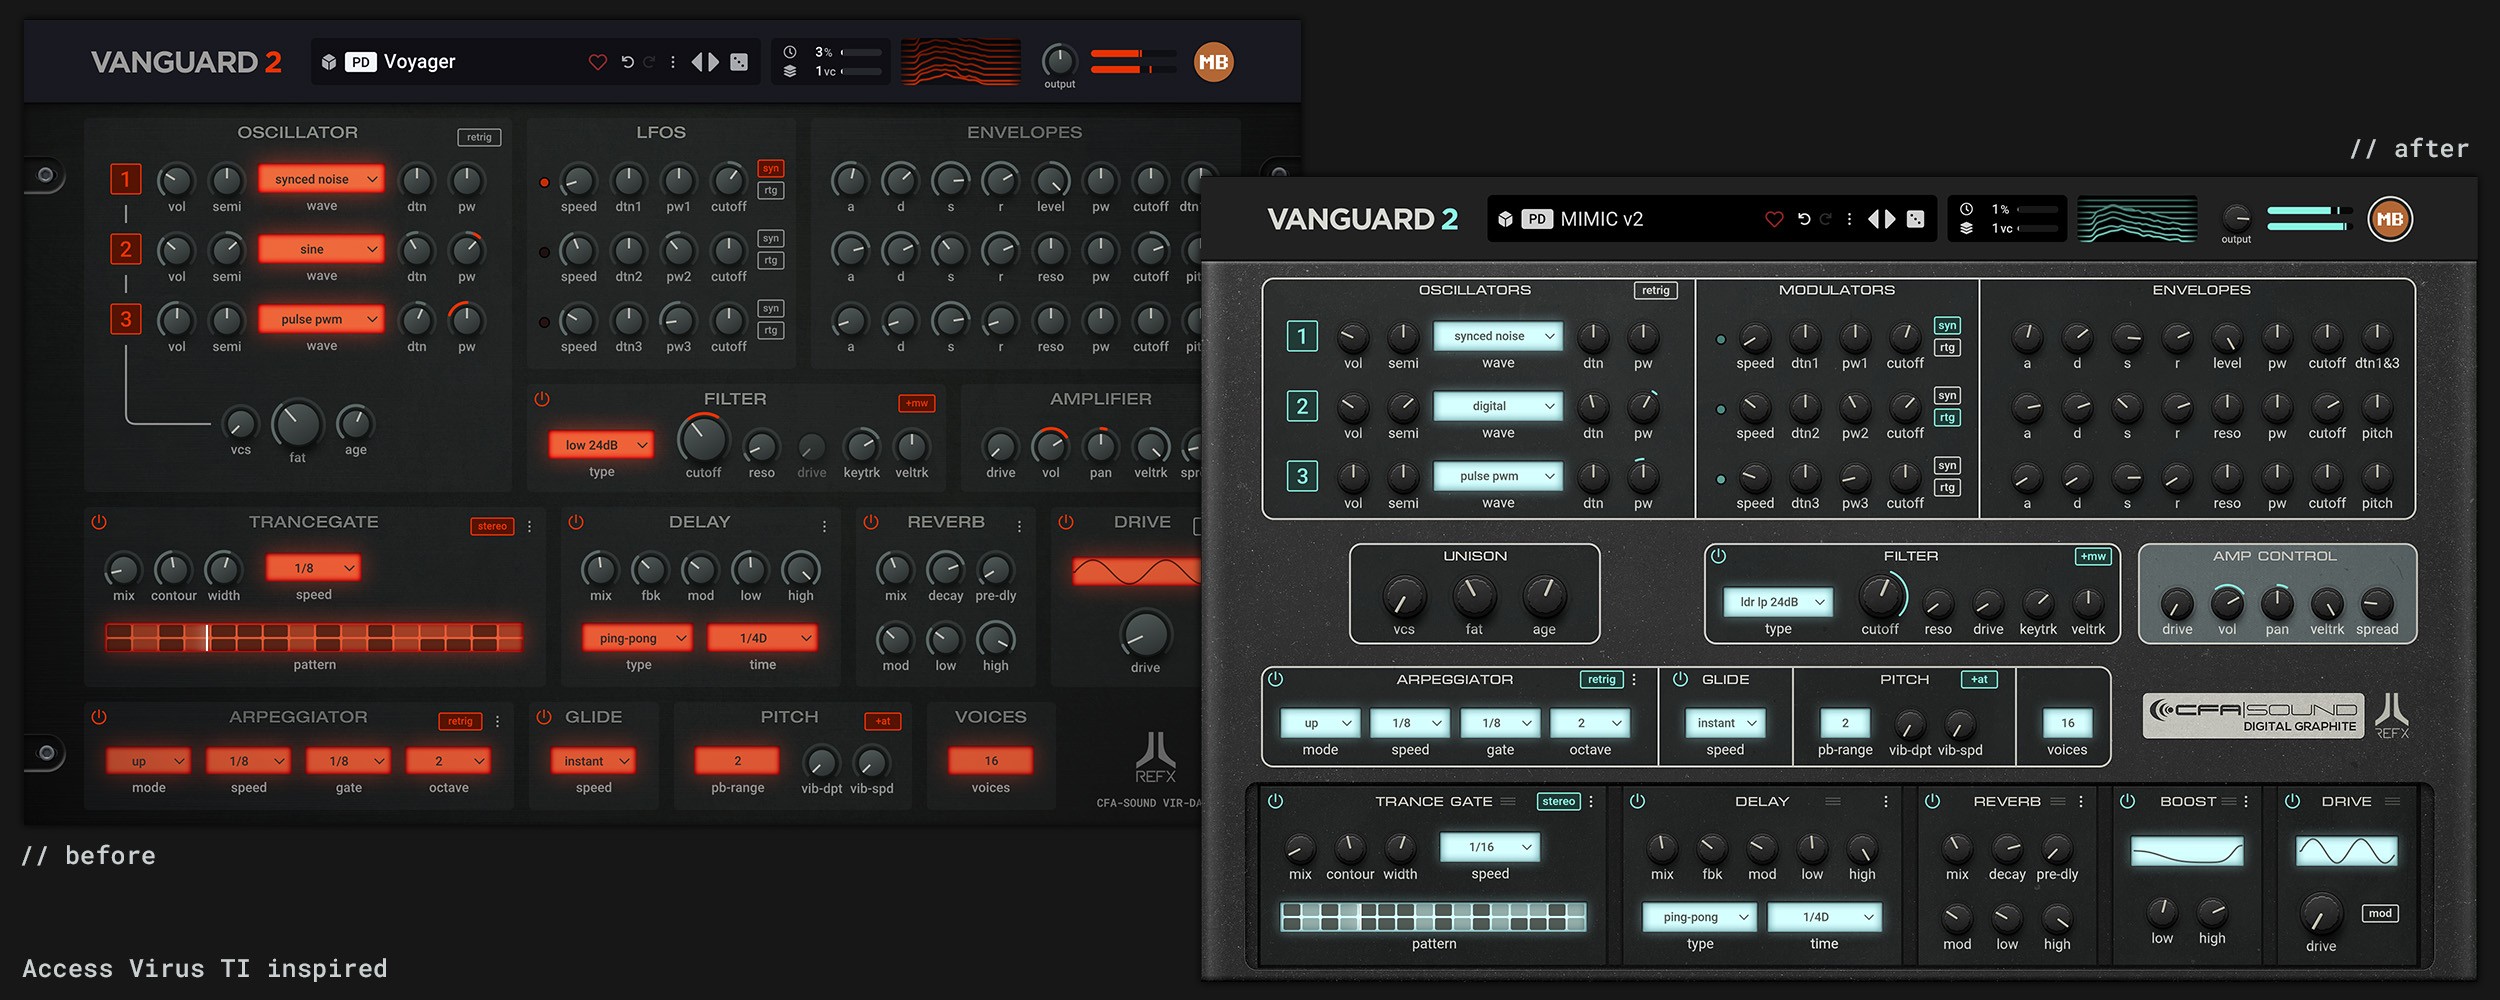This screenshot has width=2500, height=1000.
Task: Toggle Boost power in teal window
Action: (x=2128, y=801)
